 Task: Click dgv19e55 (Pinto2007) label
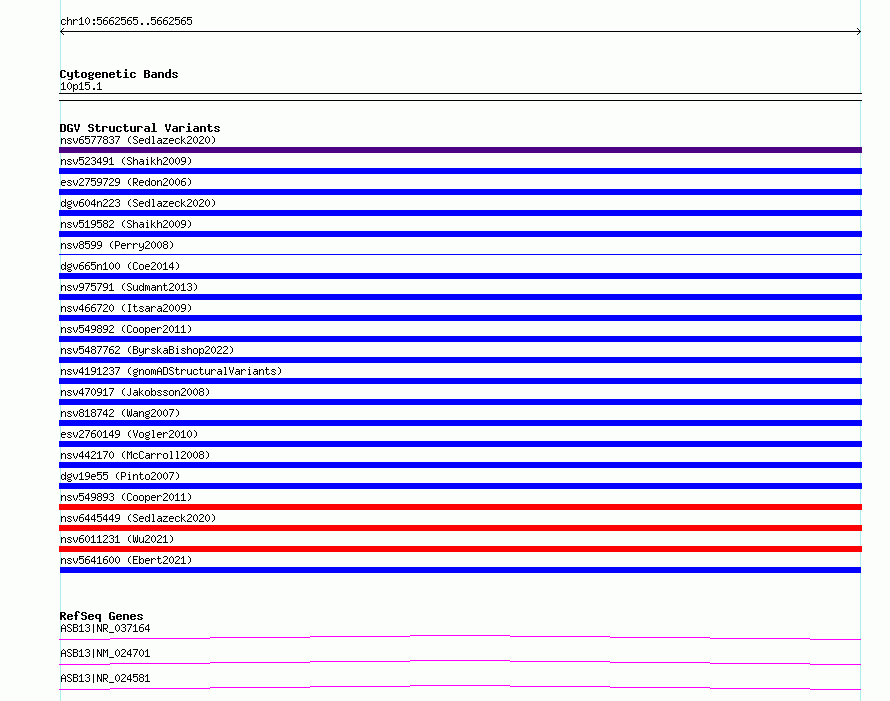tap(120, 476)
